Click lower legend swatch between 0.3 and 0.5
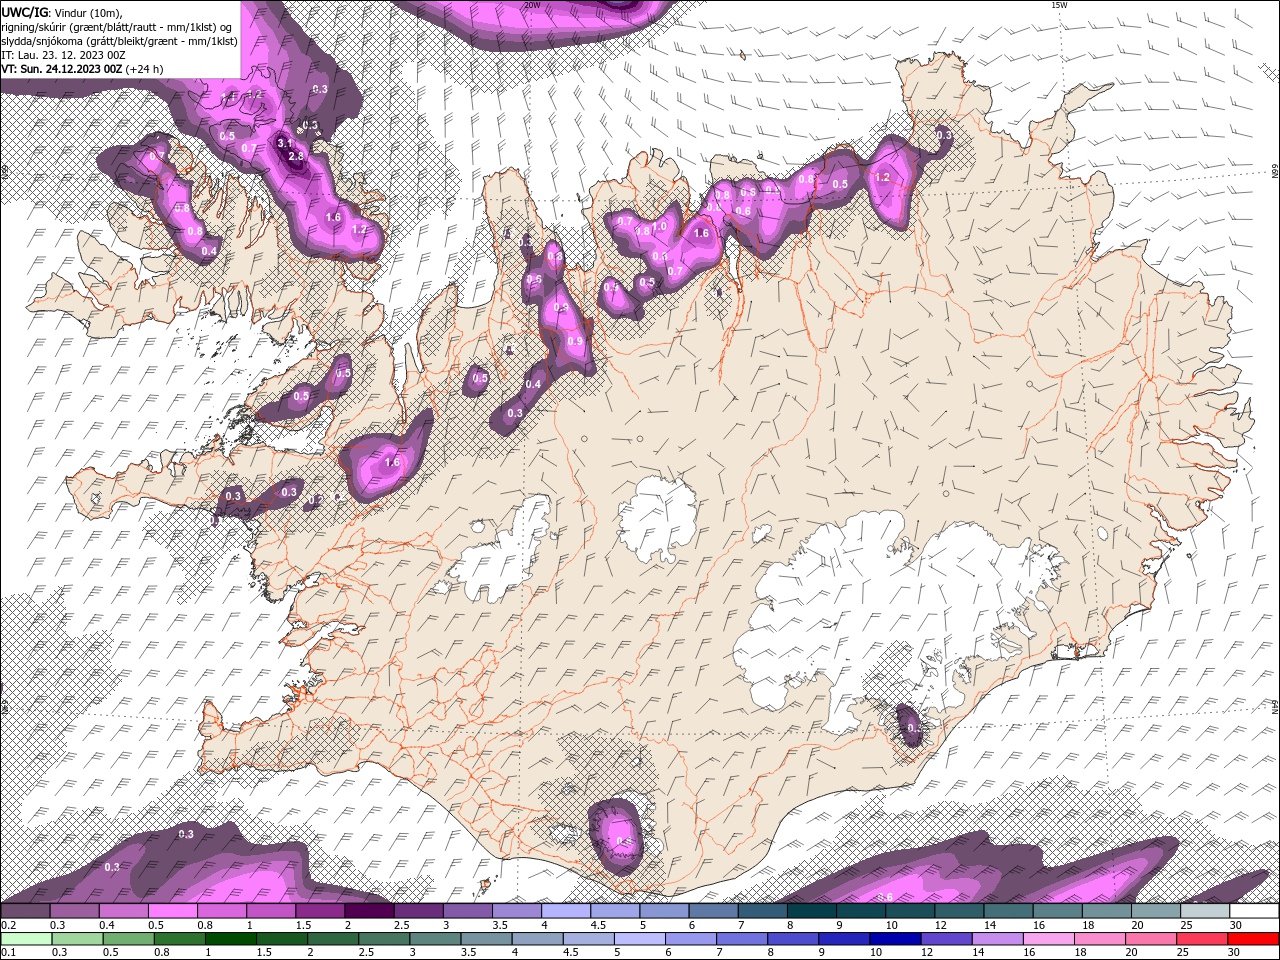The width and height of the screenshot is (1280, 960). [x=78, y=939]
